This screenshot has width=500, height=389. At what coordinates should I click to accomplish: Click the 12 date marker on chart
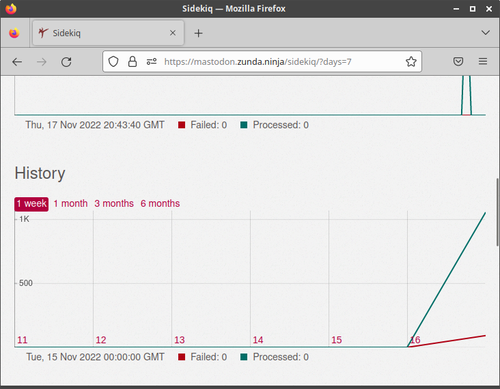pyautogui.click(x=101, y=340)
